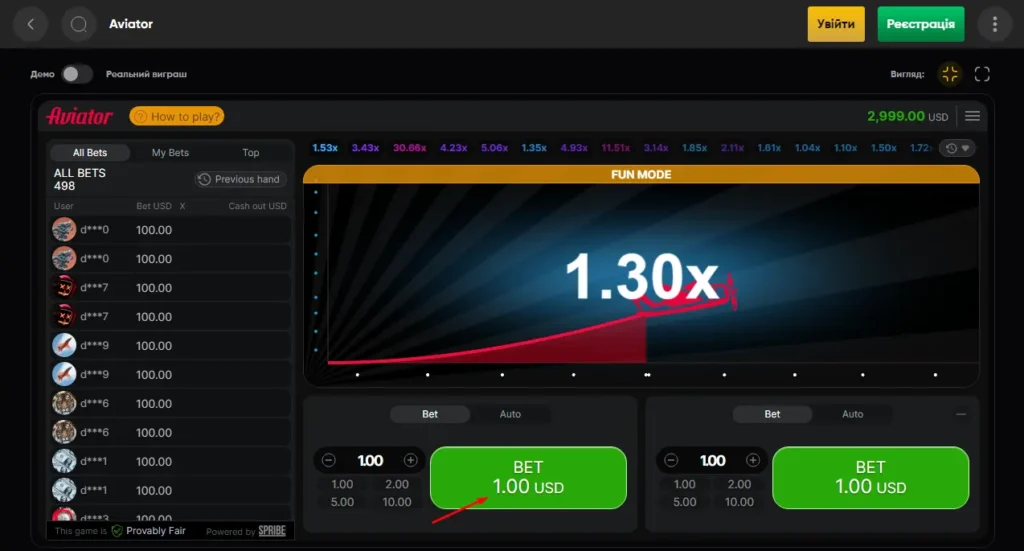Open the Aviator hamburger menu
This screenshot has height=551, width=1024.
coord(972,116)
